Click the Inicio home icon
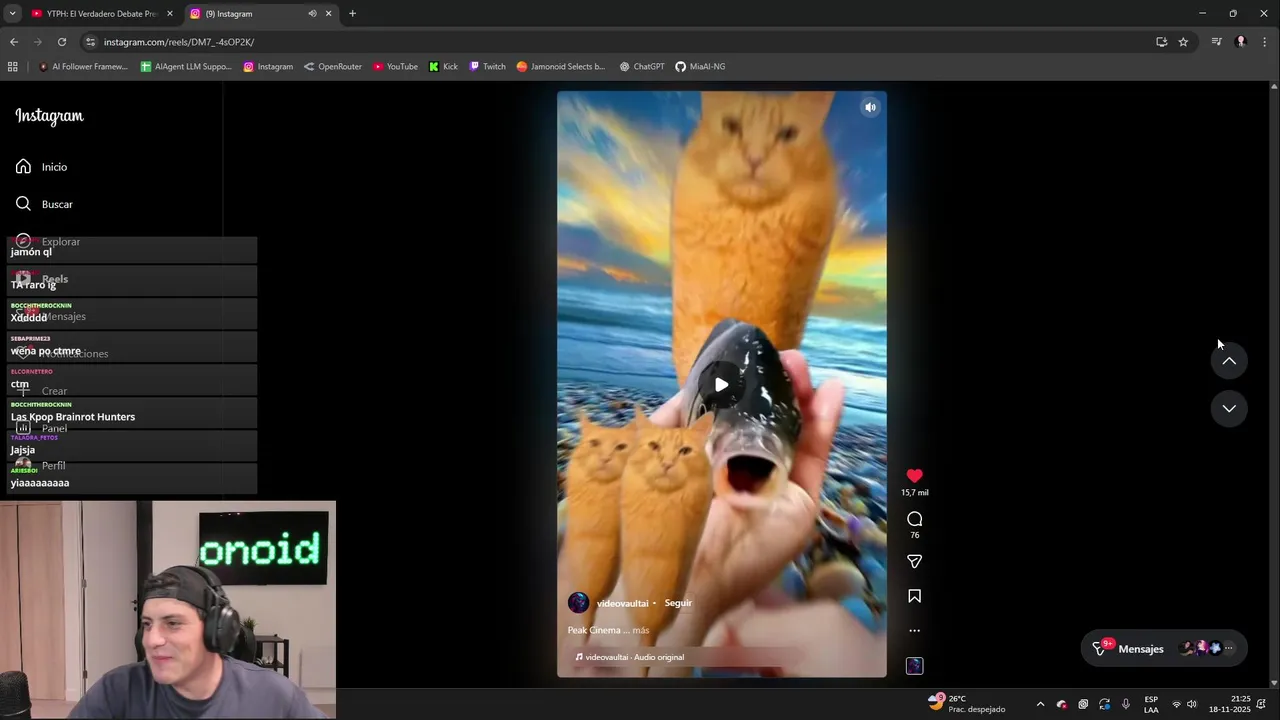 [x=23, y=166]
